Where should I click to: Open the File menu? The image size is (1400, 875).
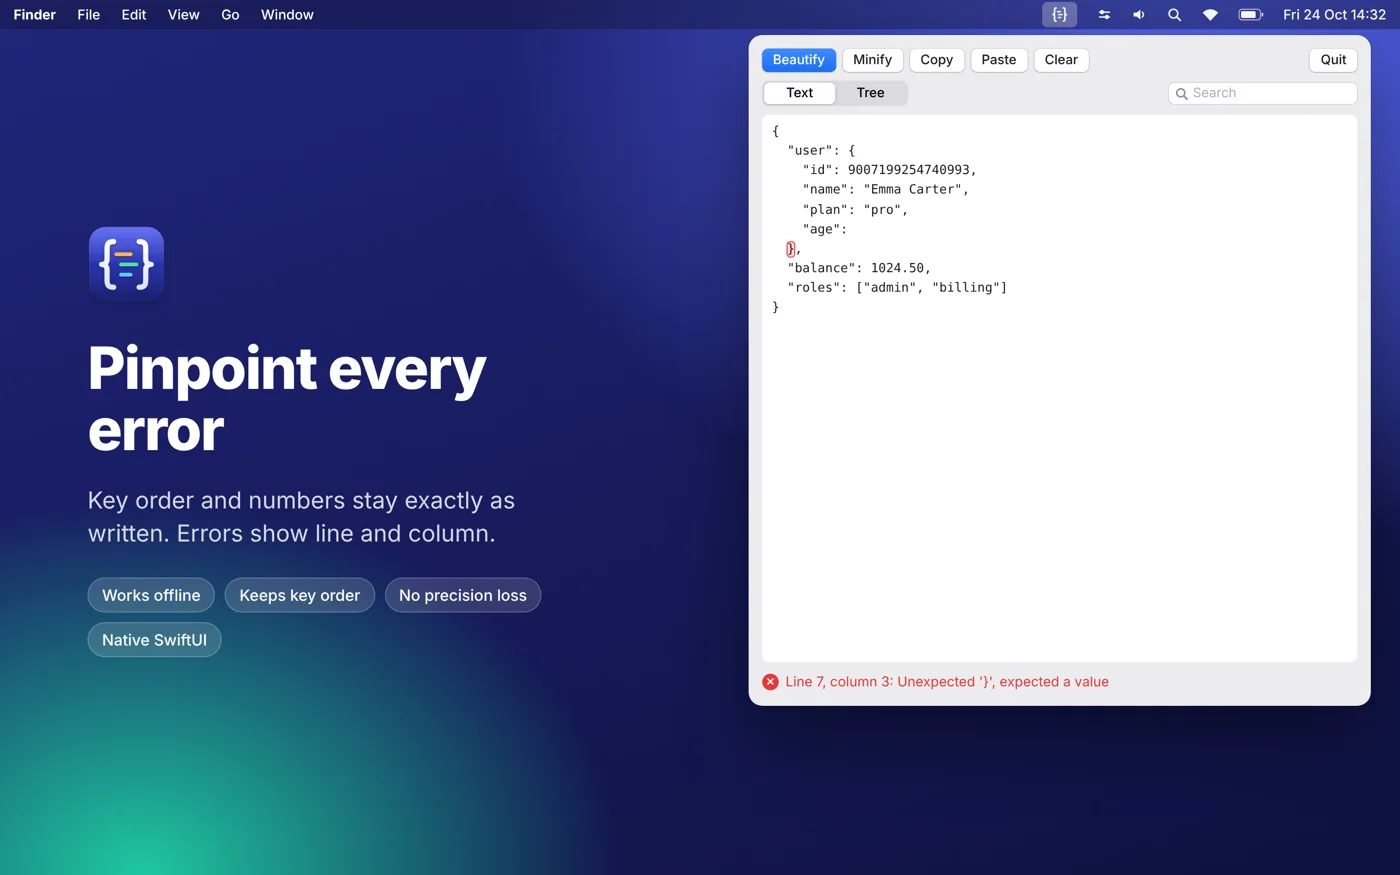point(89,15)
